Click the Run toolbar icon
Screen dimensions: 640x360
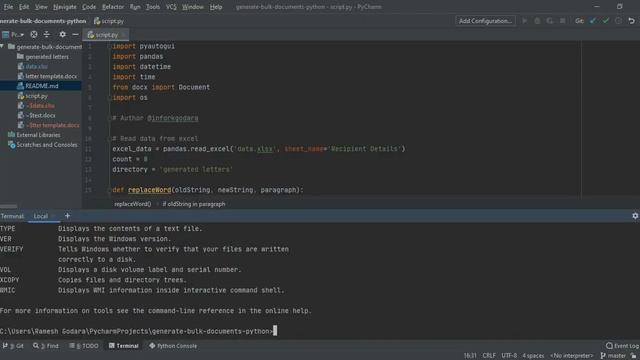[524, 21]
